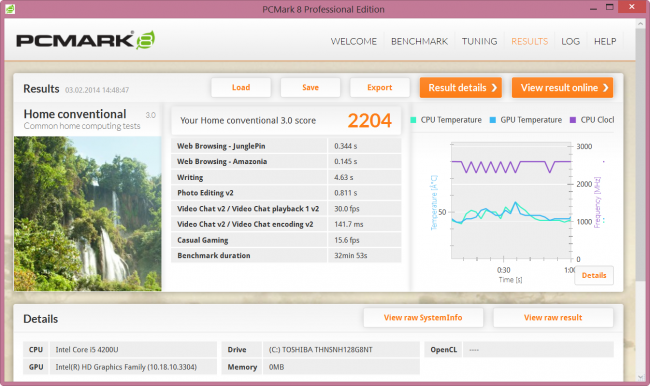Click the PCMark 8 logo

(x=85, y=40)
